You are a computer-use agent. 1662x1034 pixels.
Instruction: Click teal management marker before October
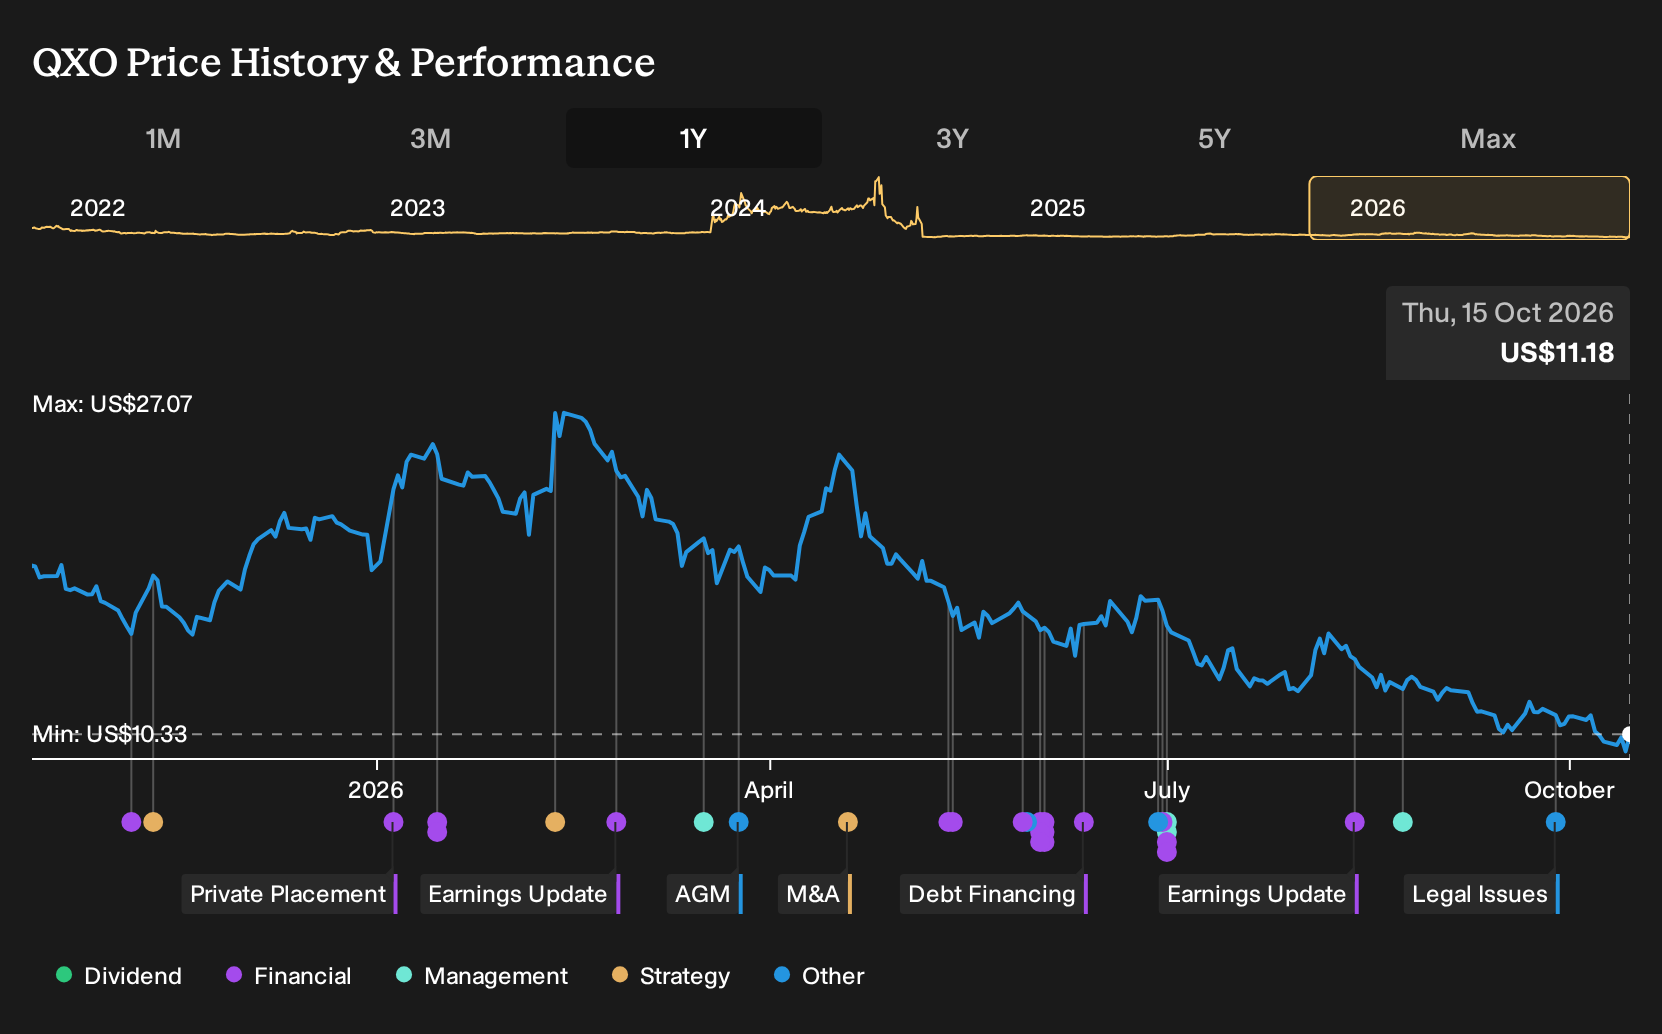click(1402, 822)
